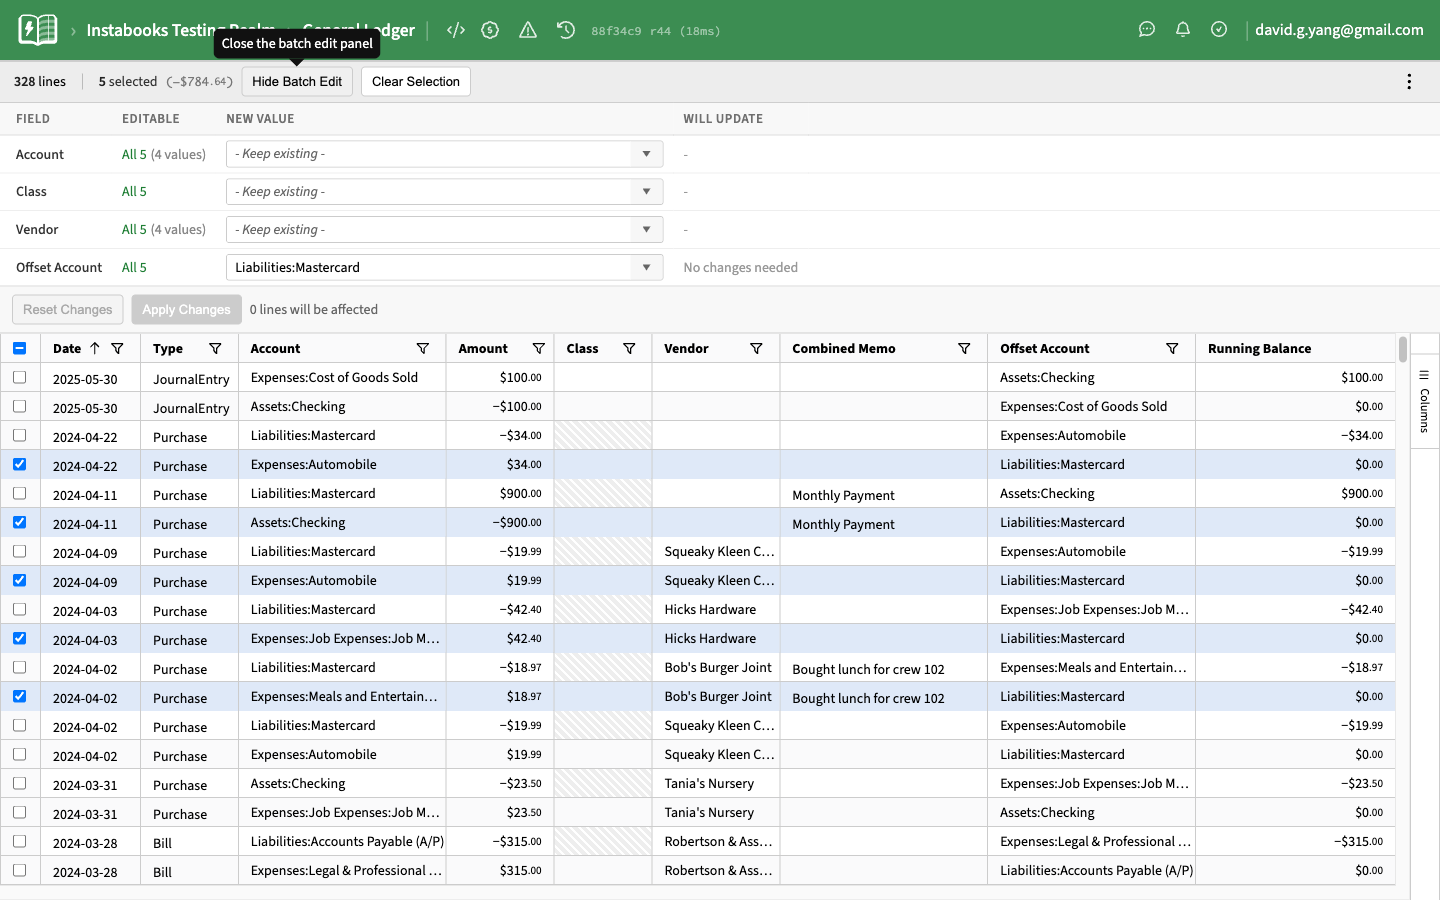Uncheck the 2024-04-11 Assets:Checking row
The image size is (1440, 900).
[x=20, y=522]
